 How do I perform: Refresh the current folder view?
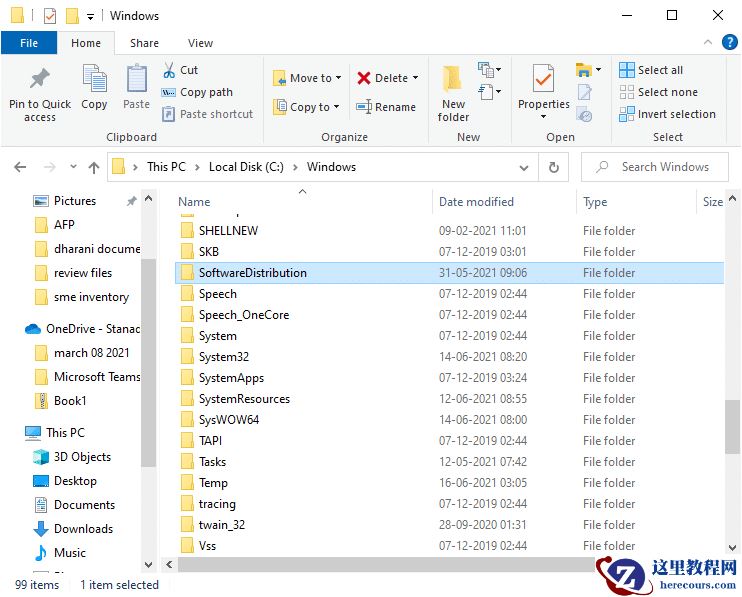553,167
